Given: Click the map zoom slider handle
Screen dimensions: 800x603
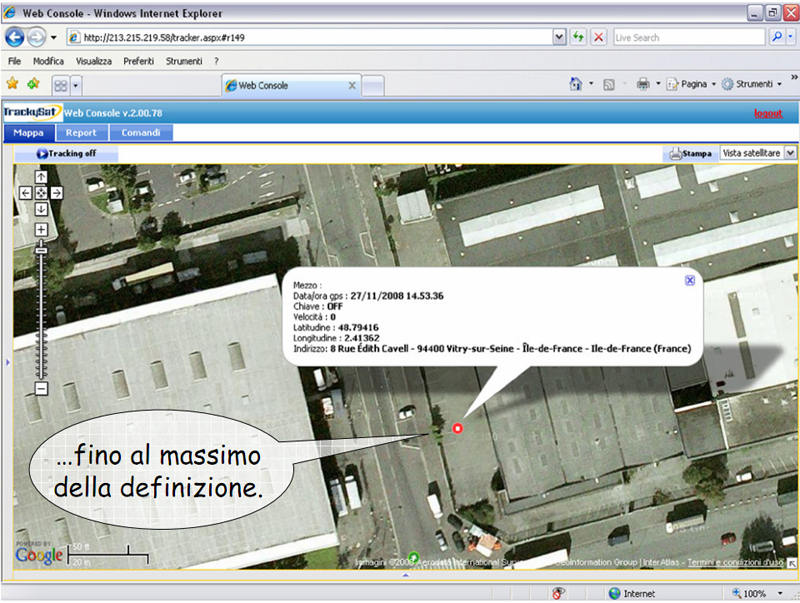Looking at the screenshot, I should pos(41,250).
